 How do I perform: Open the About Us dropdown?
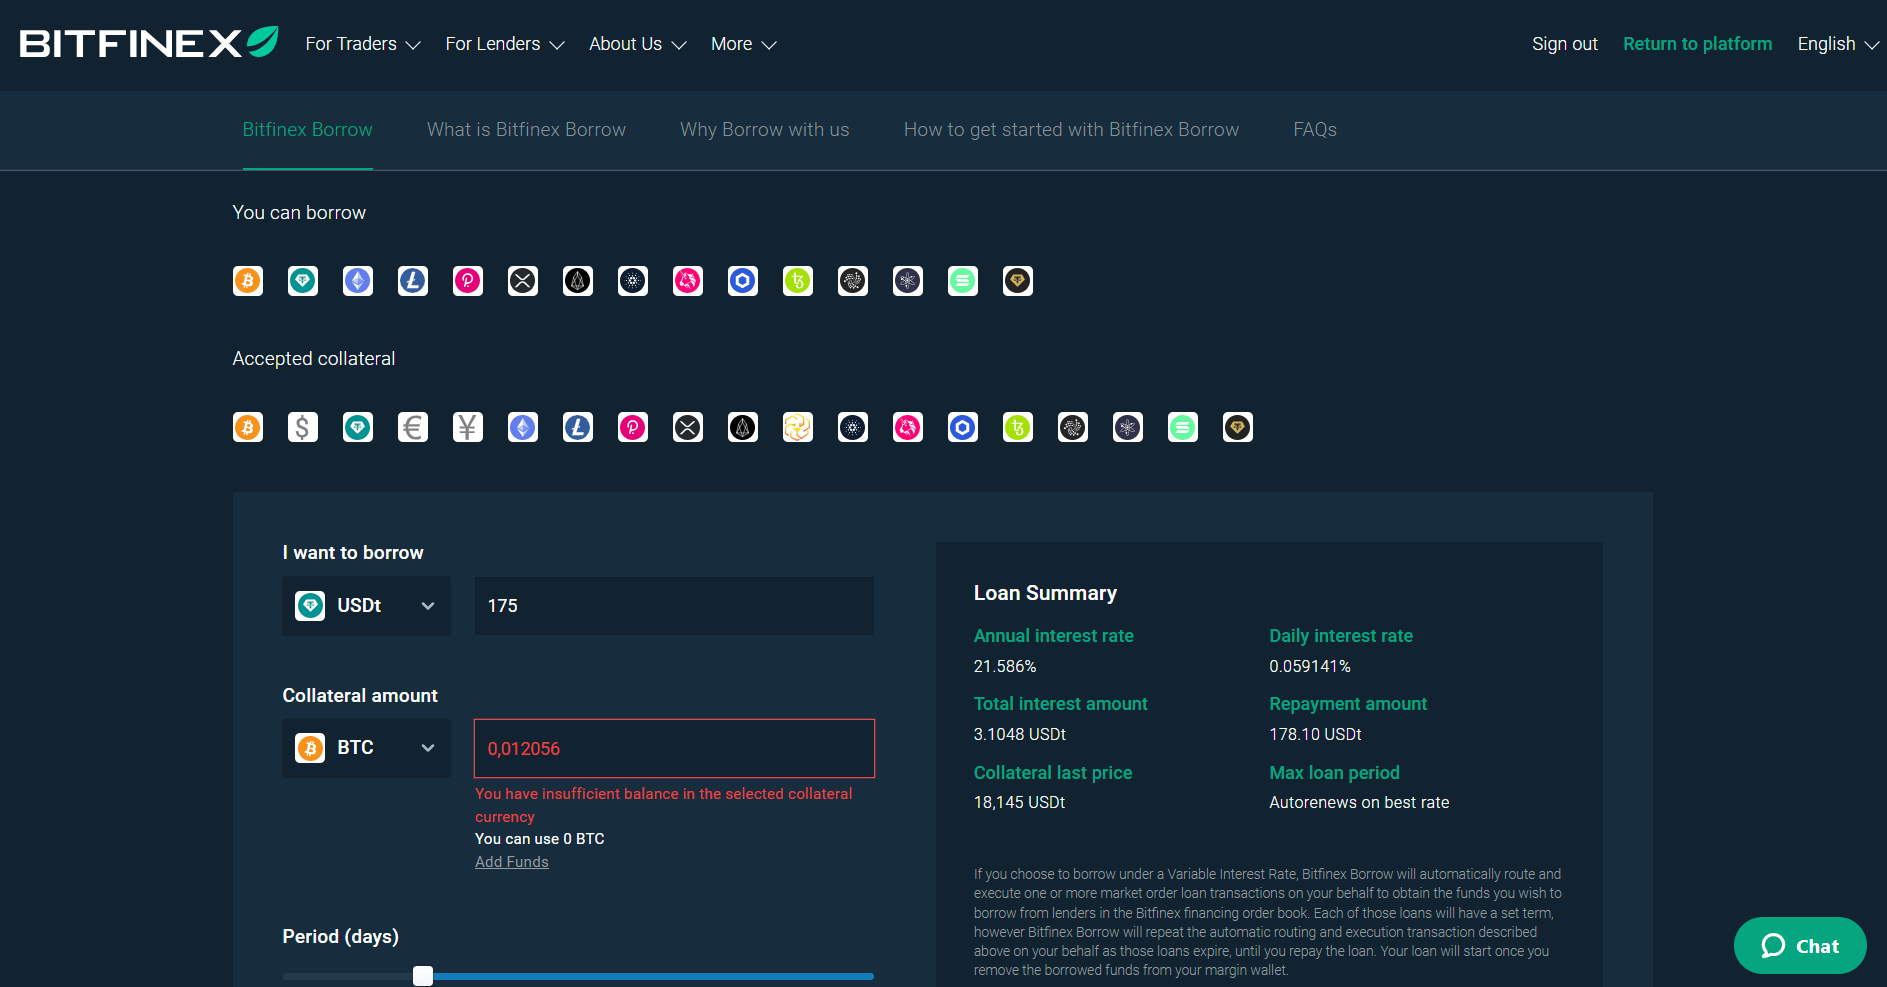click(638, 44)
